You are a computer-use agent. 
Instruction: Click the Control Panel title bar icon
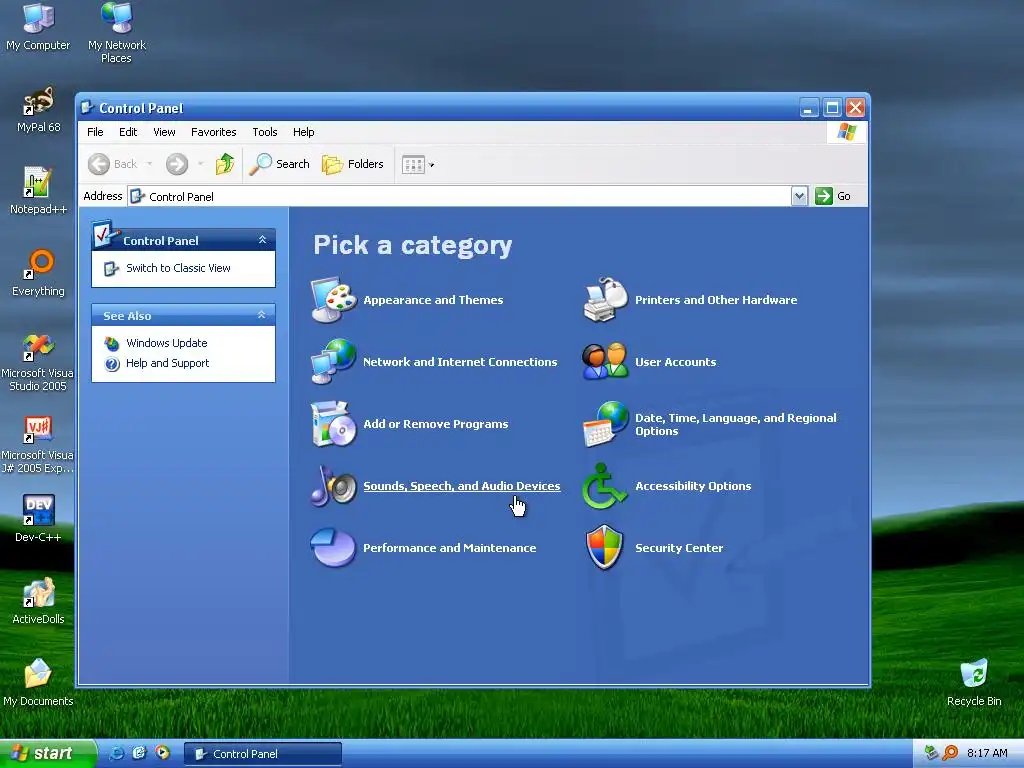tap(87, 108)
